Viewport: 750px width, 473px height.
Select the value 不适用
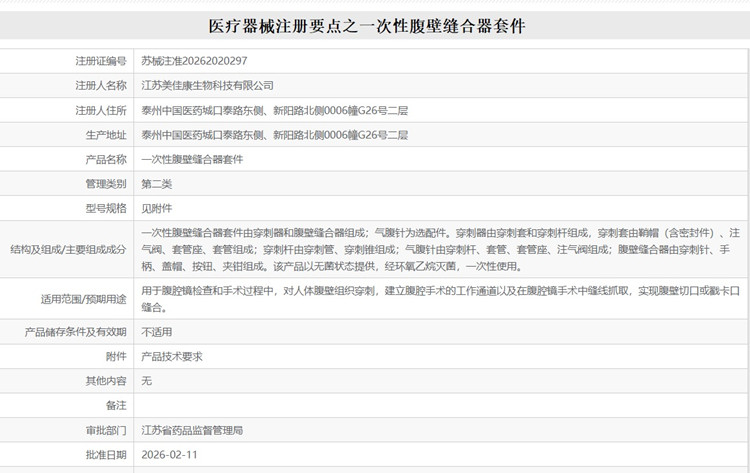[x=156, y=332]
